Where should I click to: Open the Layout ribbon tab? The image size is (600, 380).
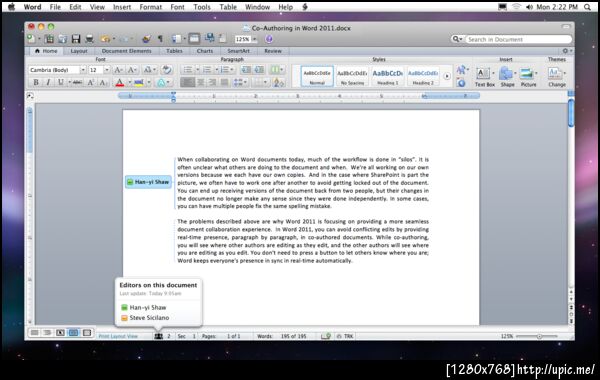coord(79,51)
